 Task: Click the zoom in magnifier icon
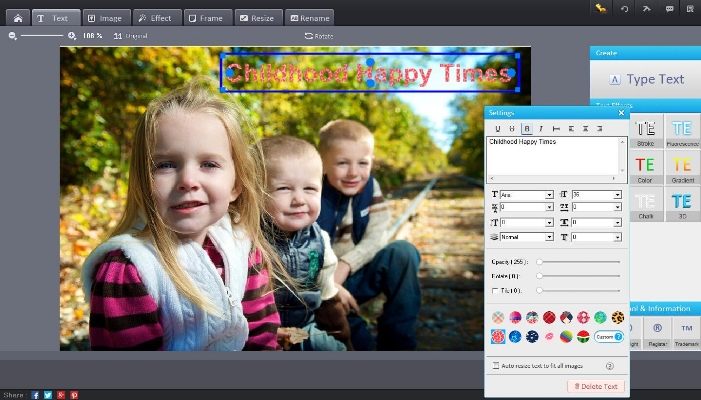72,36
